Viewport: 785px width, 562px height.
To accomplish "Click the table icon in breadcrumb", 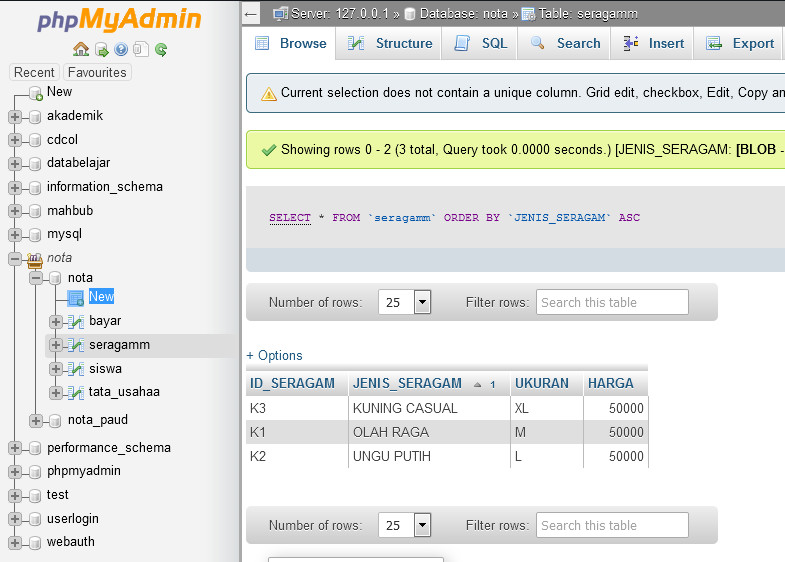I will click(528, 14).
